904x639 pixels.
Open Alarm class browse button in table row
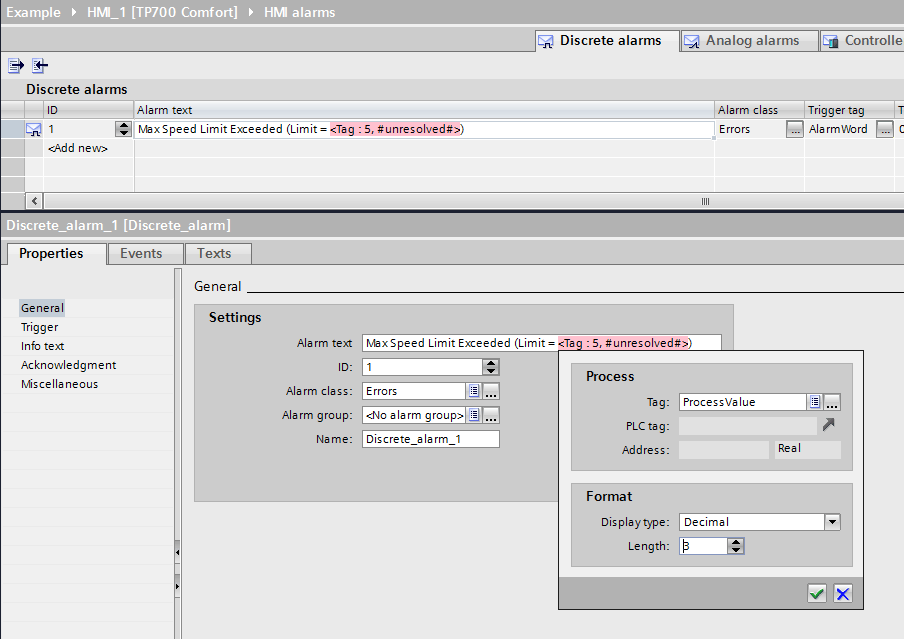coord(794,129)
